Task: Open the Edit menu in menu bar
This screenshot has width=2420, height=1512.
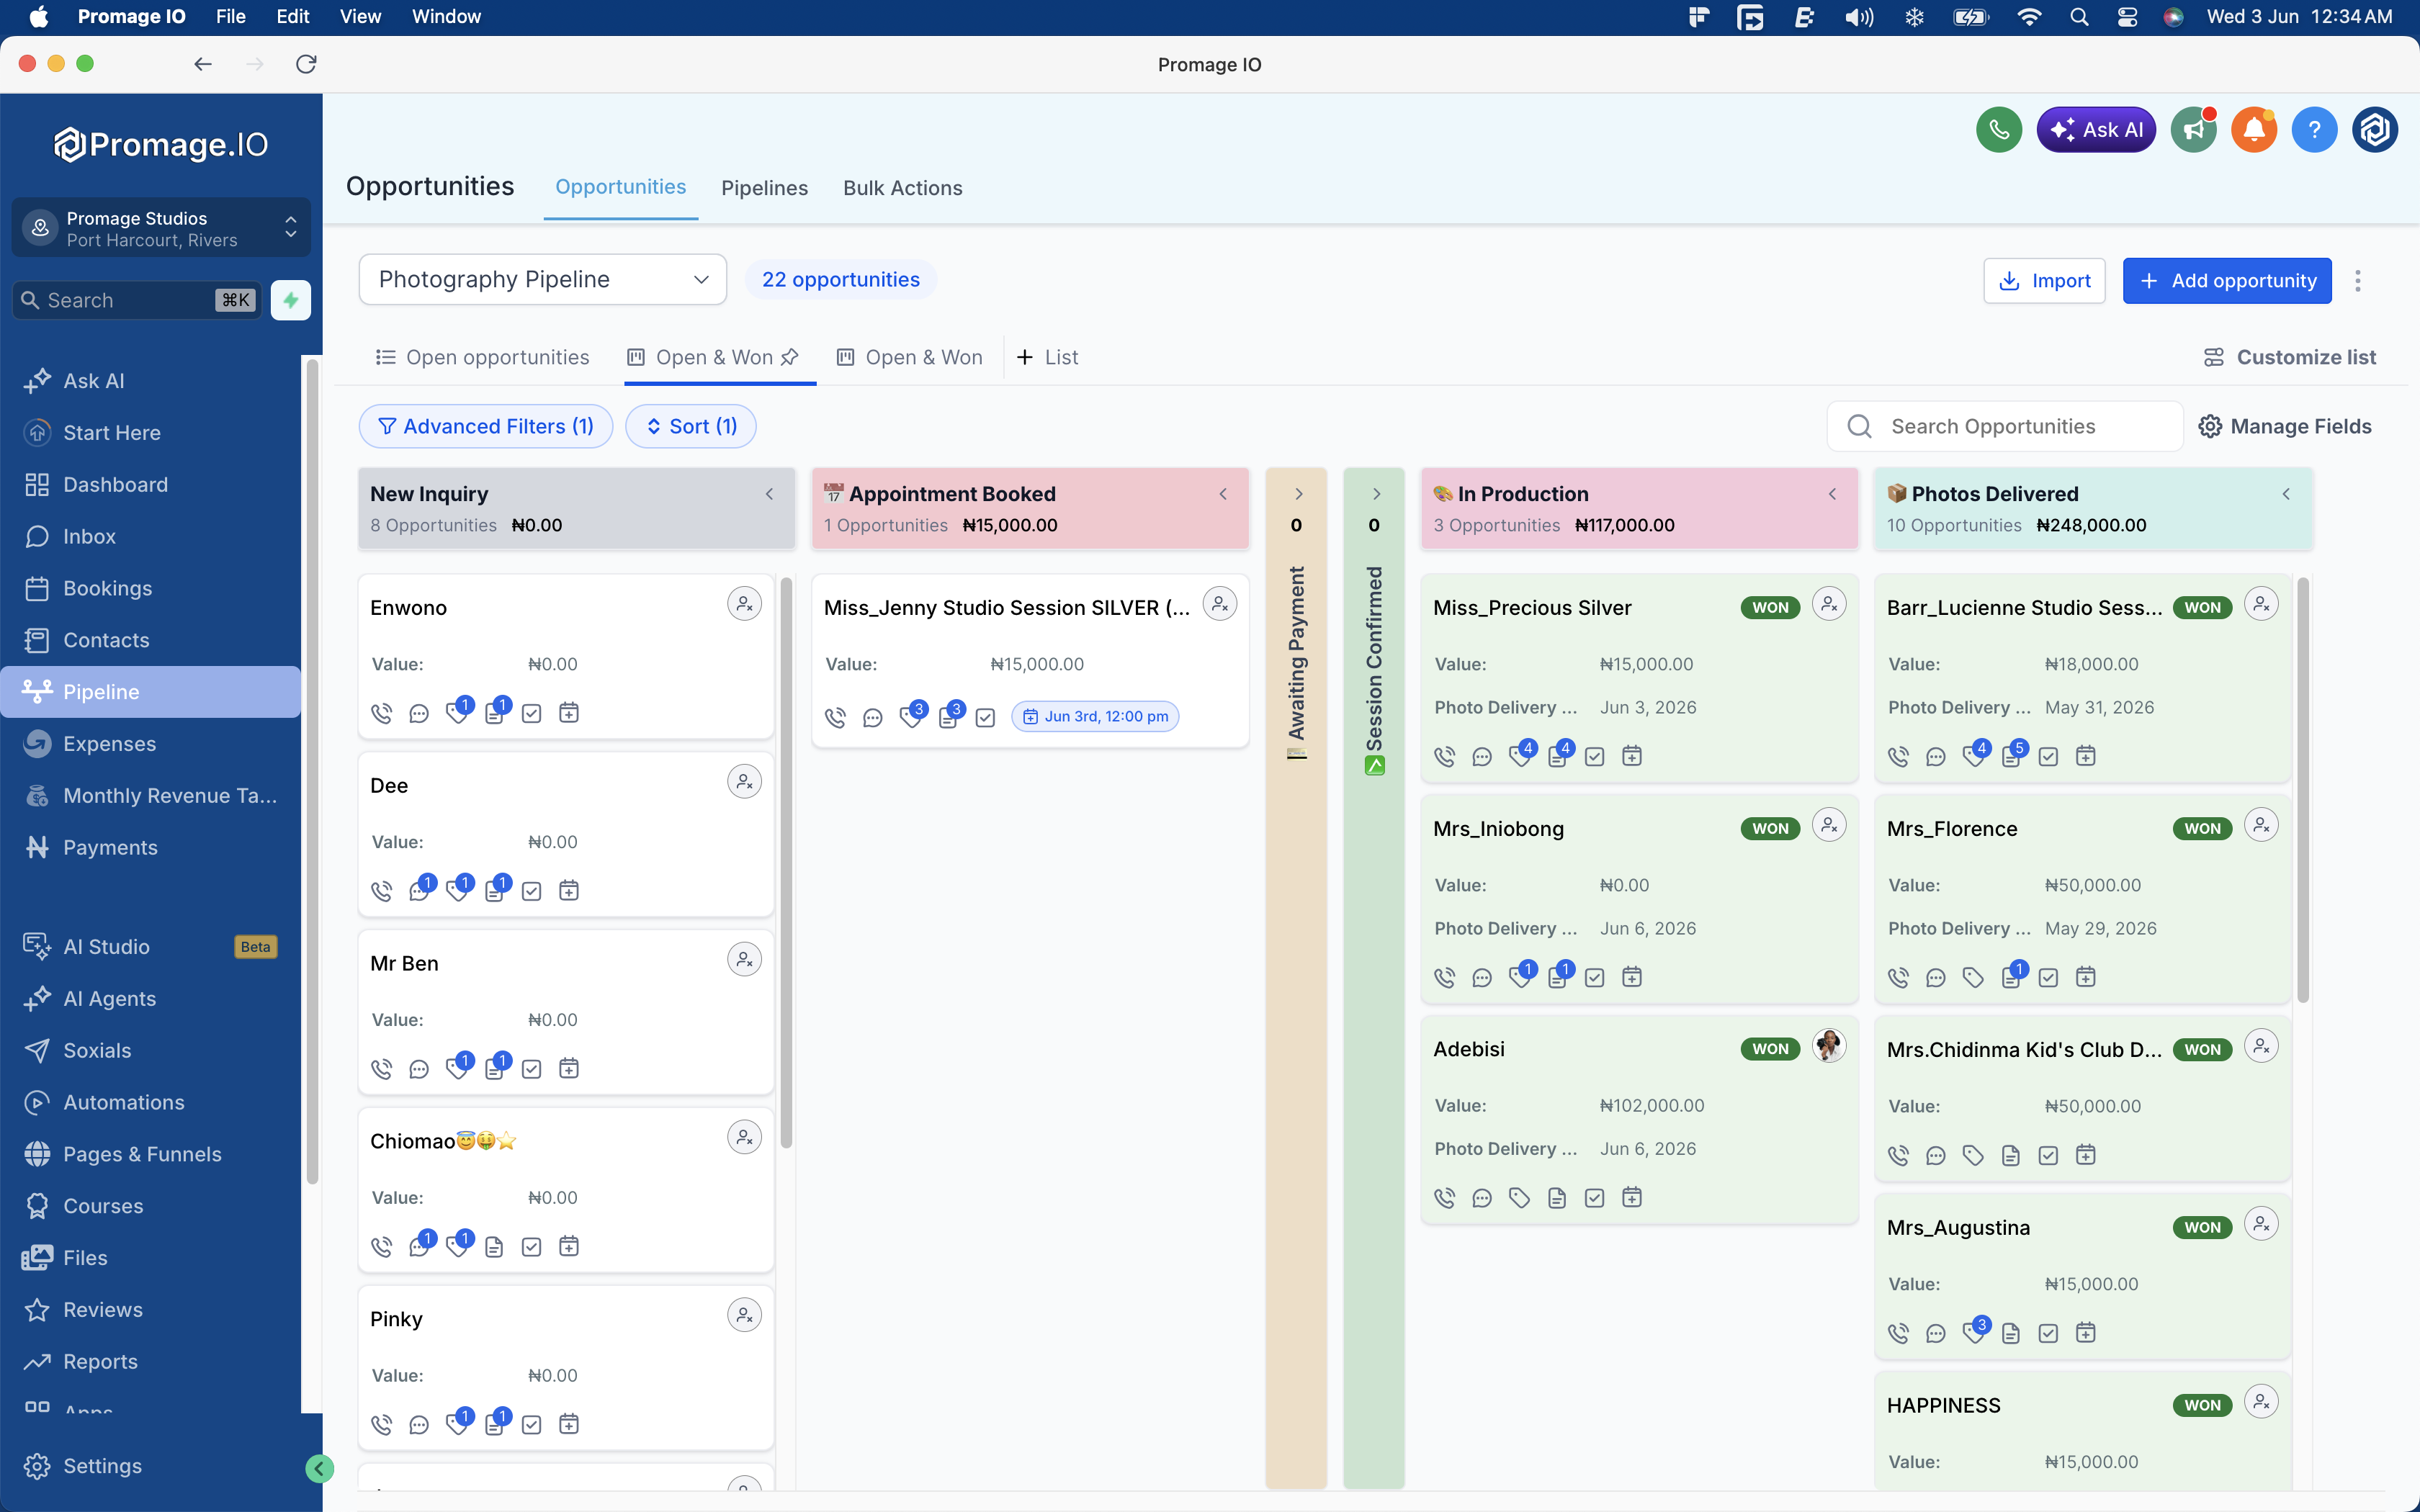Action: pos(292,17)
